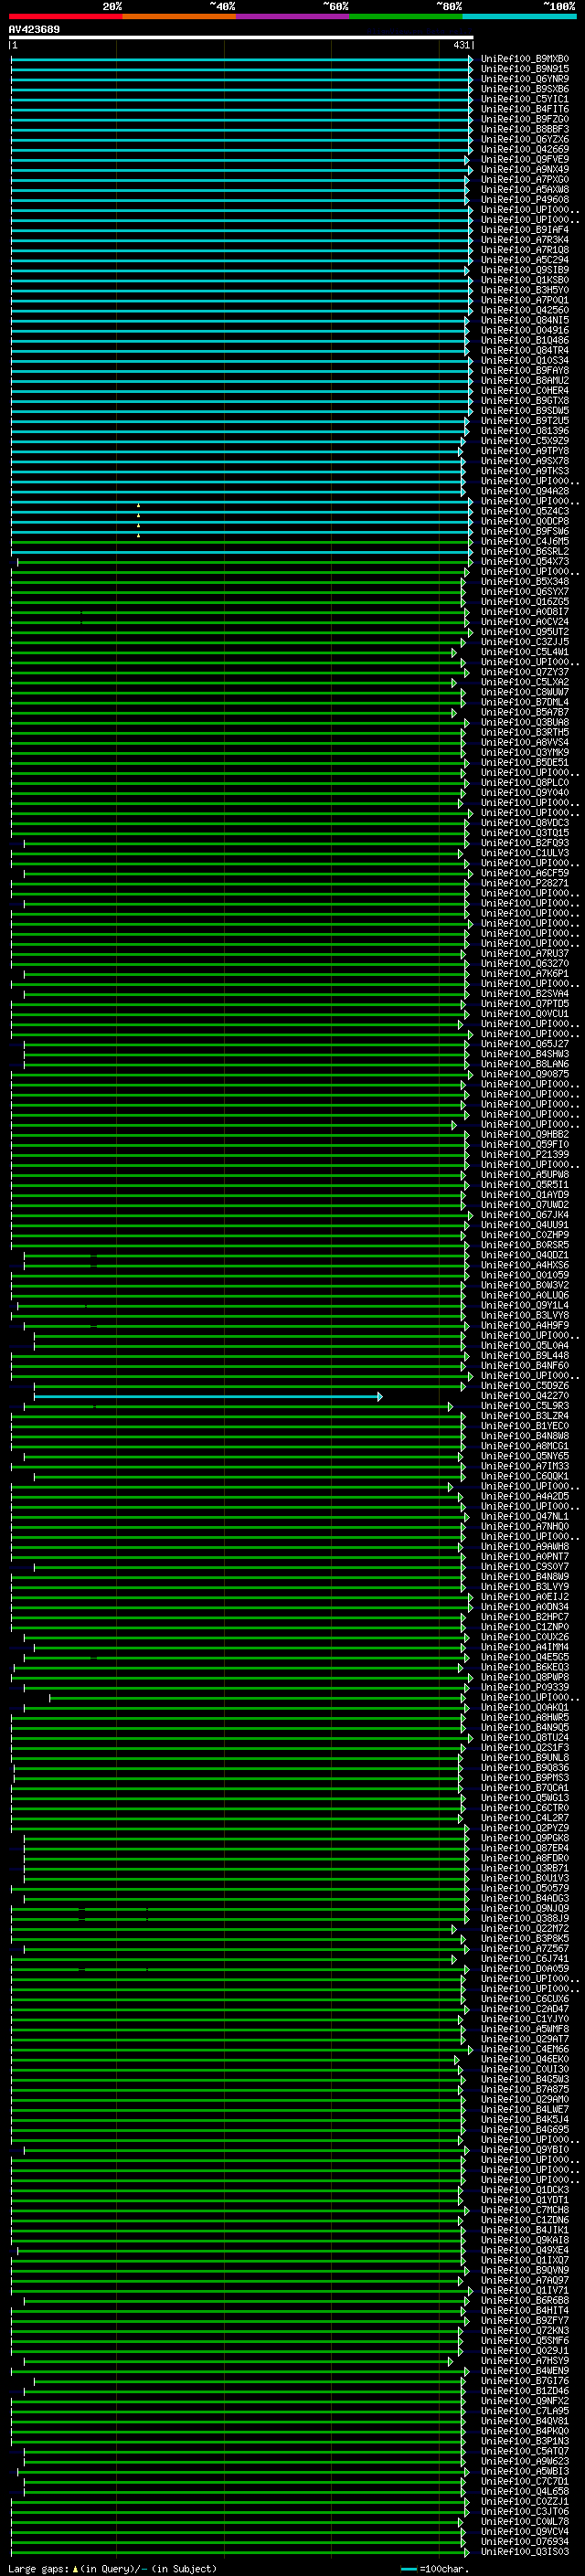Click UniRef100_Q47NL1 hit name
The image size is (585, 2576).
point(525,1516)
